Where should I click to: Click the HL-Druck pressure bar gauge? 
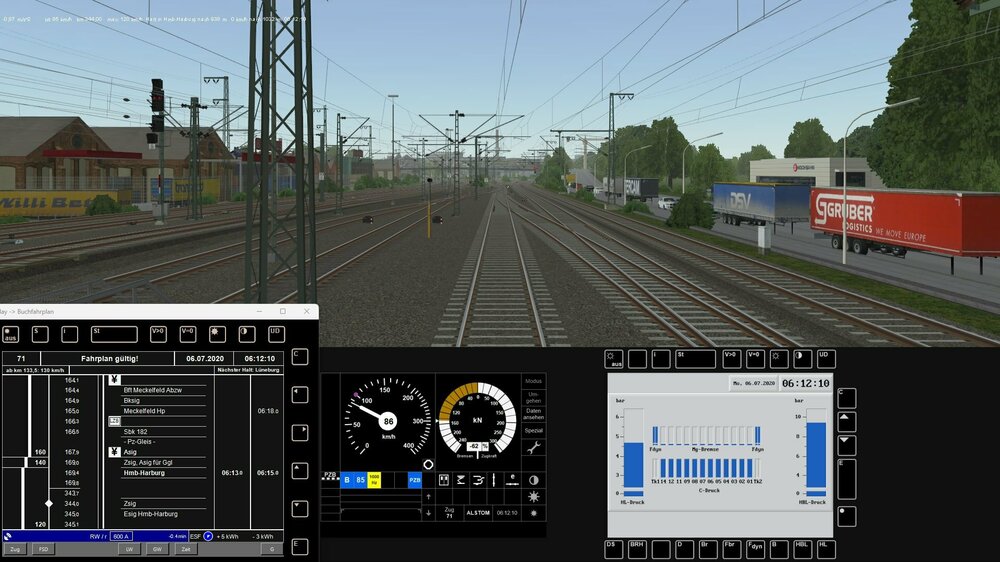(x=634, y=454)
